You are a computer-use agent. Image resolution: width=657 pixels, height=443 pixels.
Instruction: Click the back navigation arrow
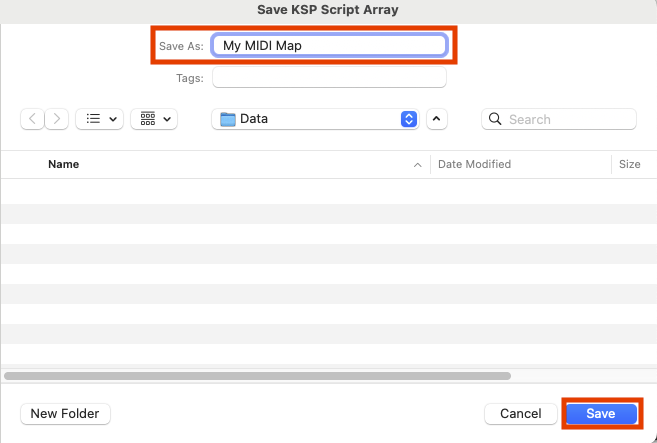[33, 119]
